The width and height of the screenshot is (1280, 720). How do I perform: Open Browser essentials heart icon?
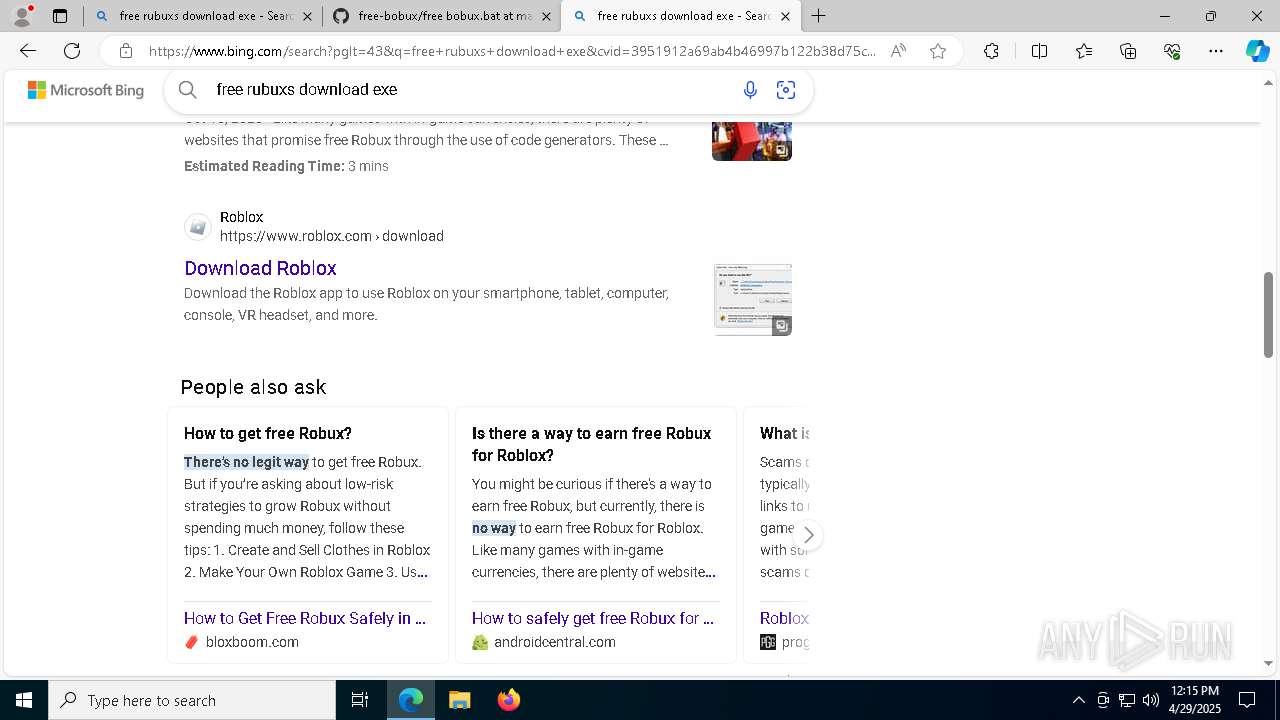click(1172, 51)
